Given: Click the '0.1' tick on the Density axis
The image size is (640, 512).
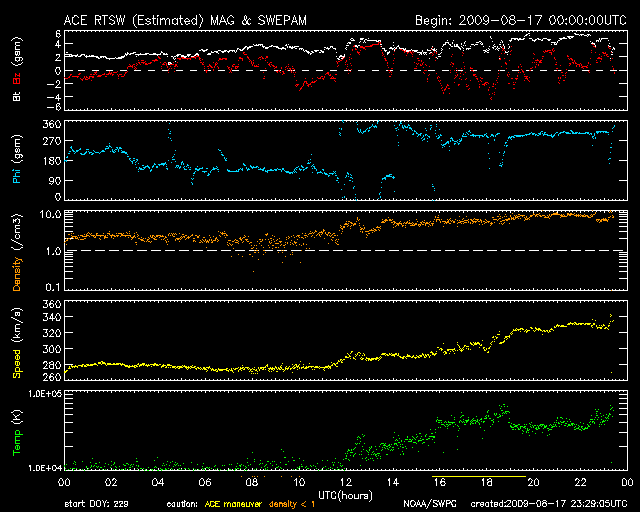Looking at the screenshot, I should pos(53,287).
